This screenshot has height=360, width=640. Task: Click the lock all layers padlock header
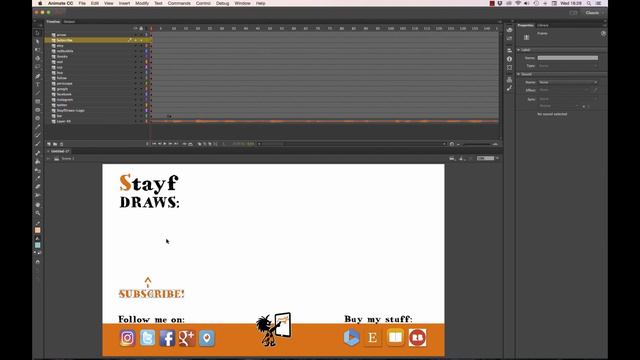141,29
